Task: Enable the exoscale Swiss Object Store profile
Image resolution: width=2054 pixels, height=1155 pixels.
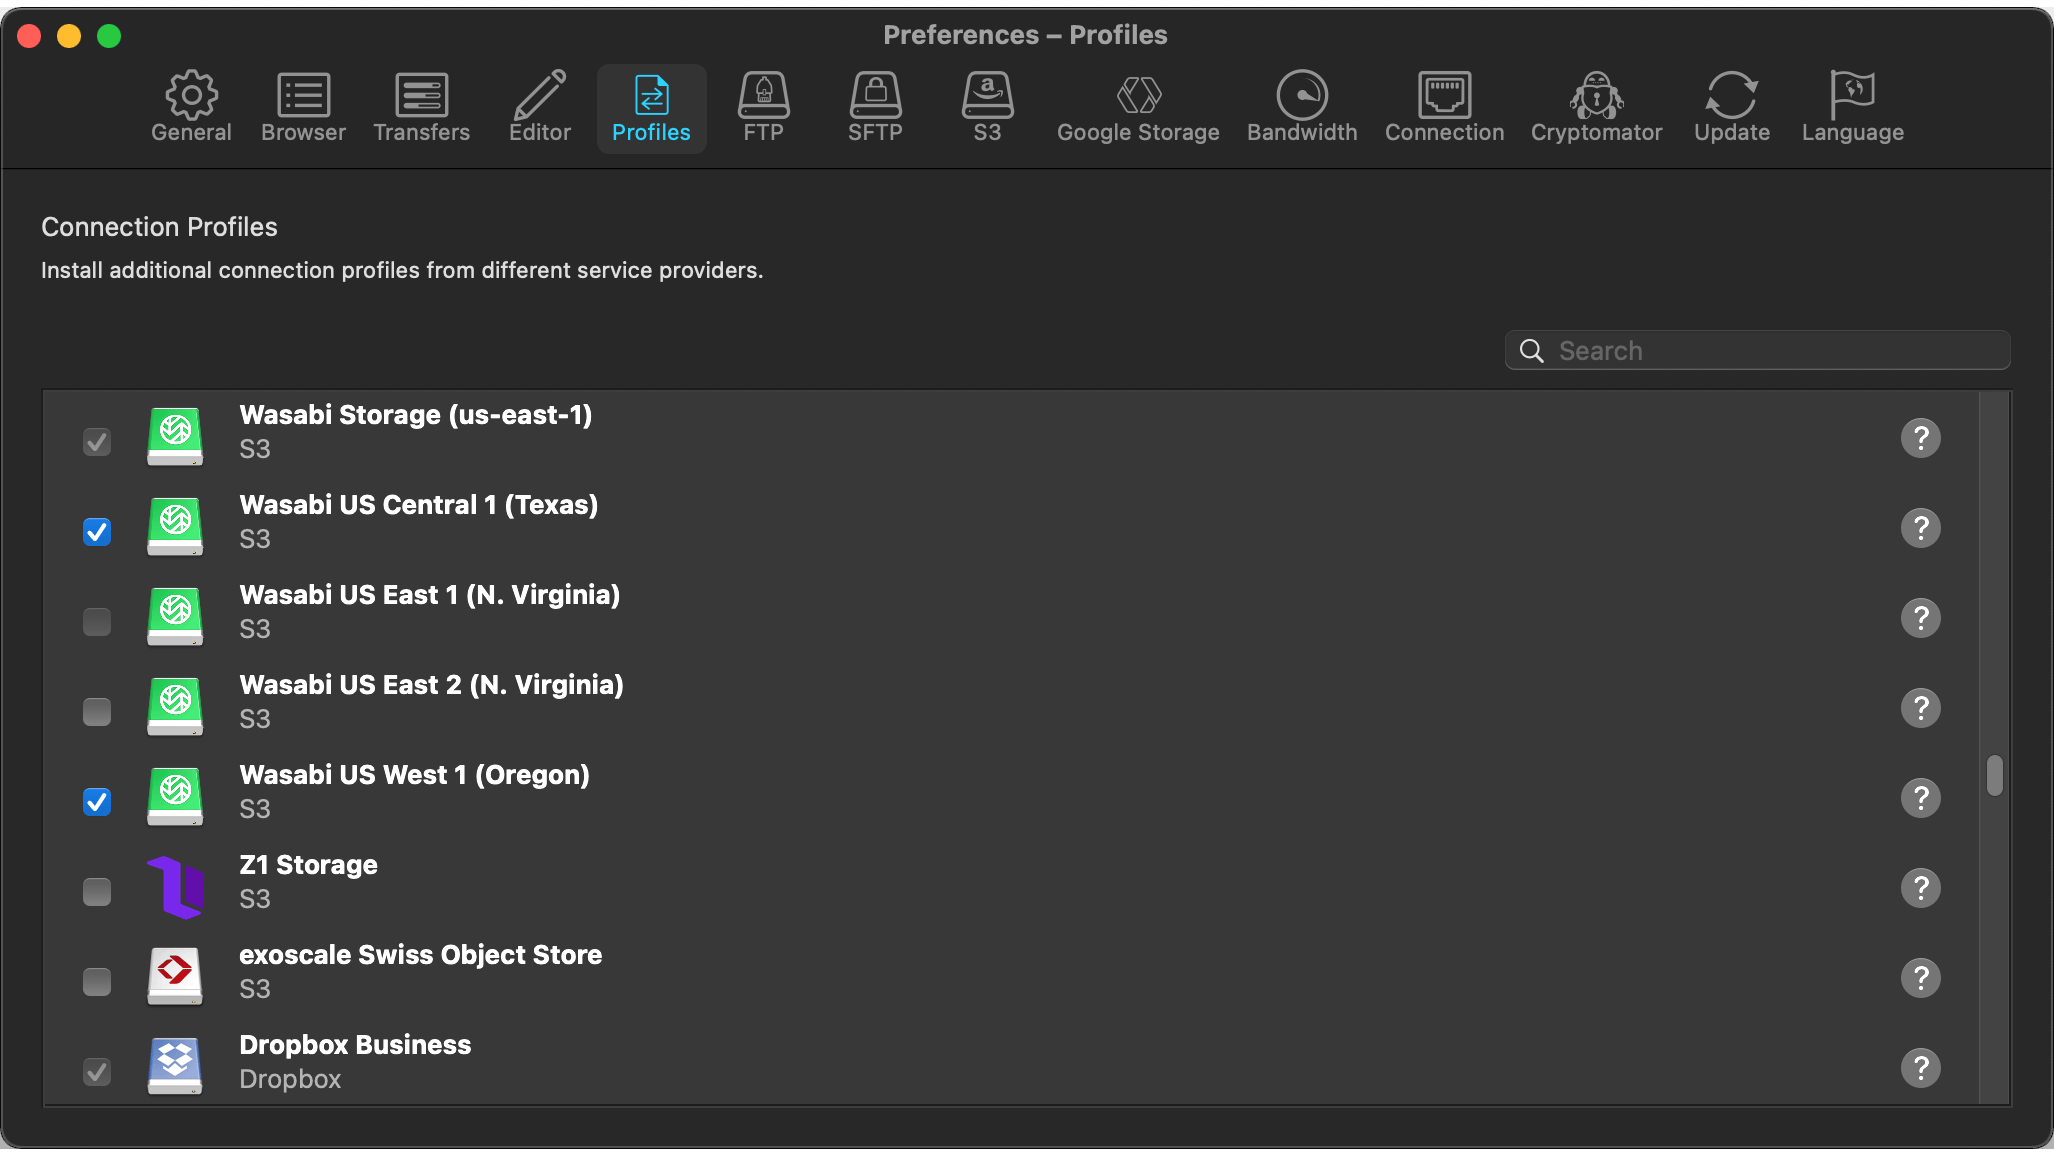Action: (97, 981)
